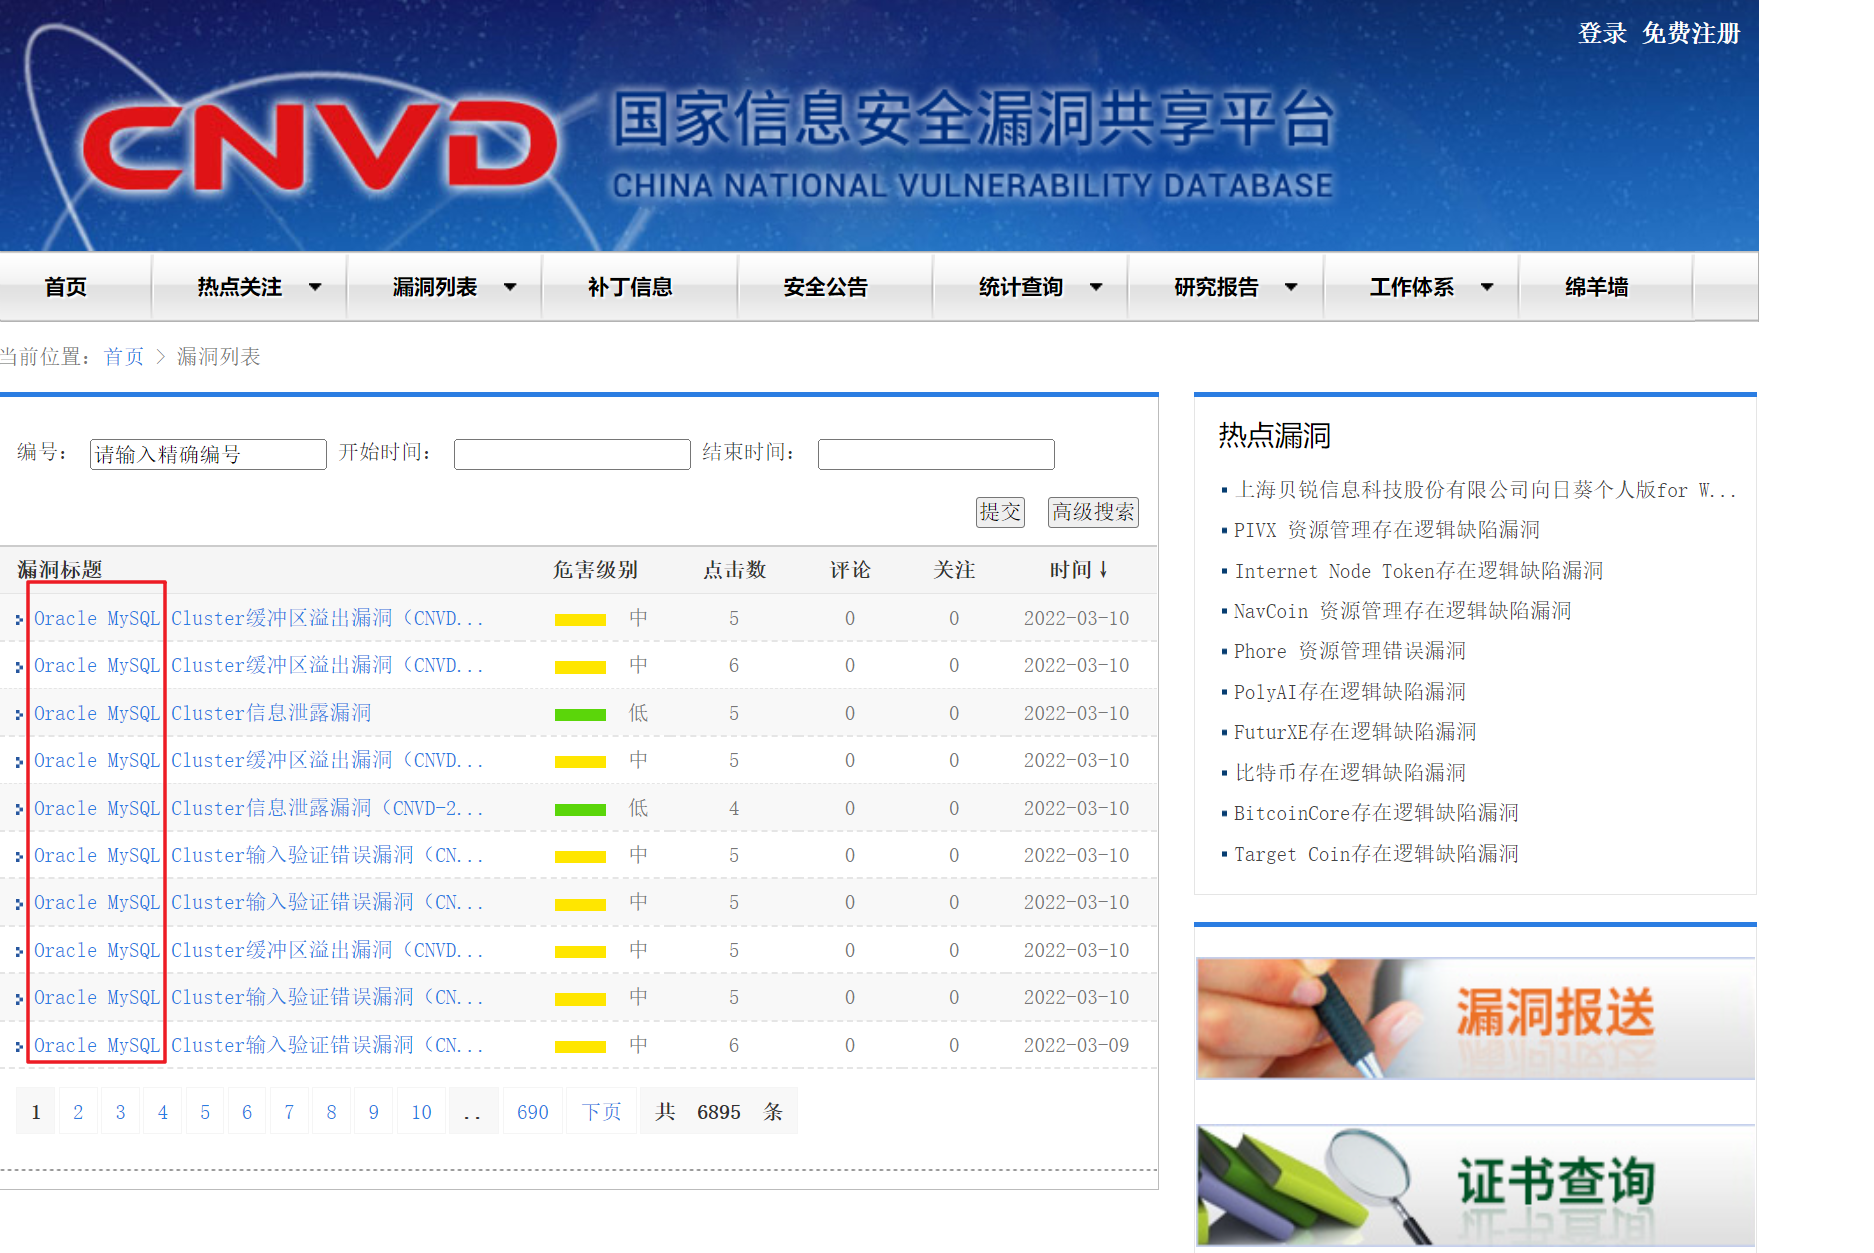1874x1253 pixels.
Task: Open the 2022-03-09 Oracle MySQL entry
Action: [258, 1045]
